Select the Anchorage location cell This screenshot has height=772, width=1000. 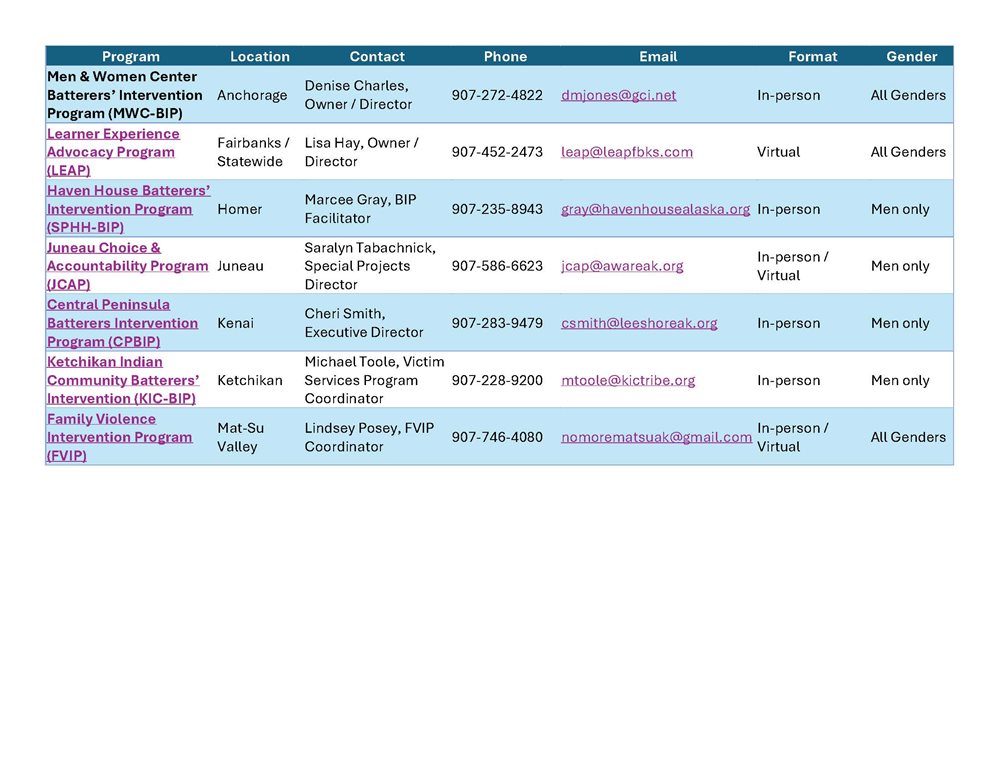(252, 95)
